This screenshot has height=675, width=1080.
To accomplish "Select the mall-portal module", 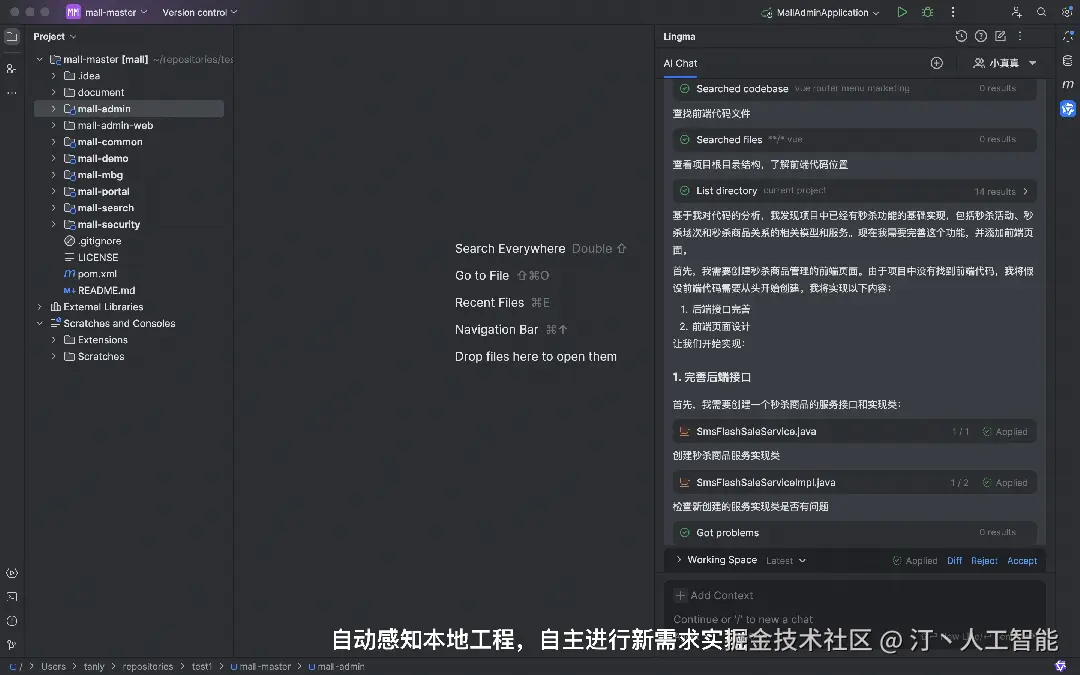I will [103, 191].
